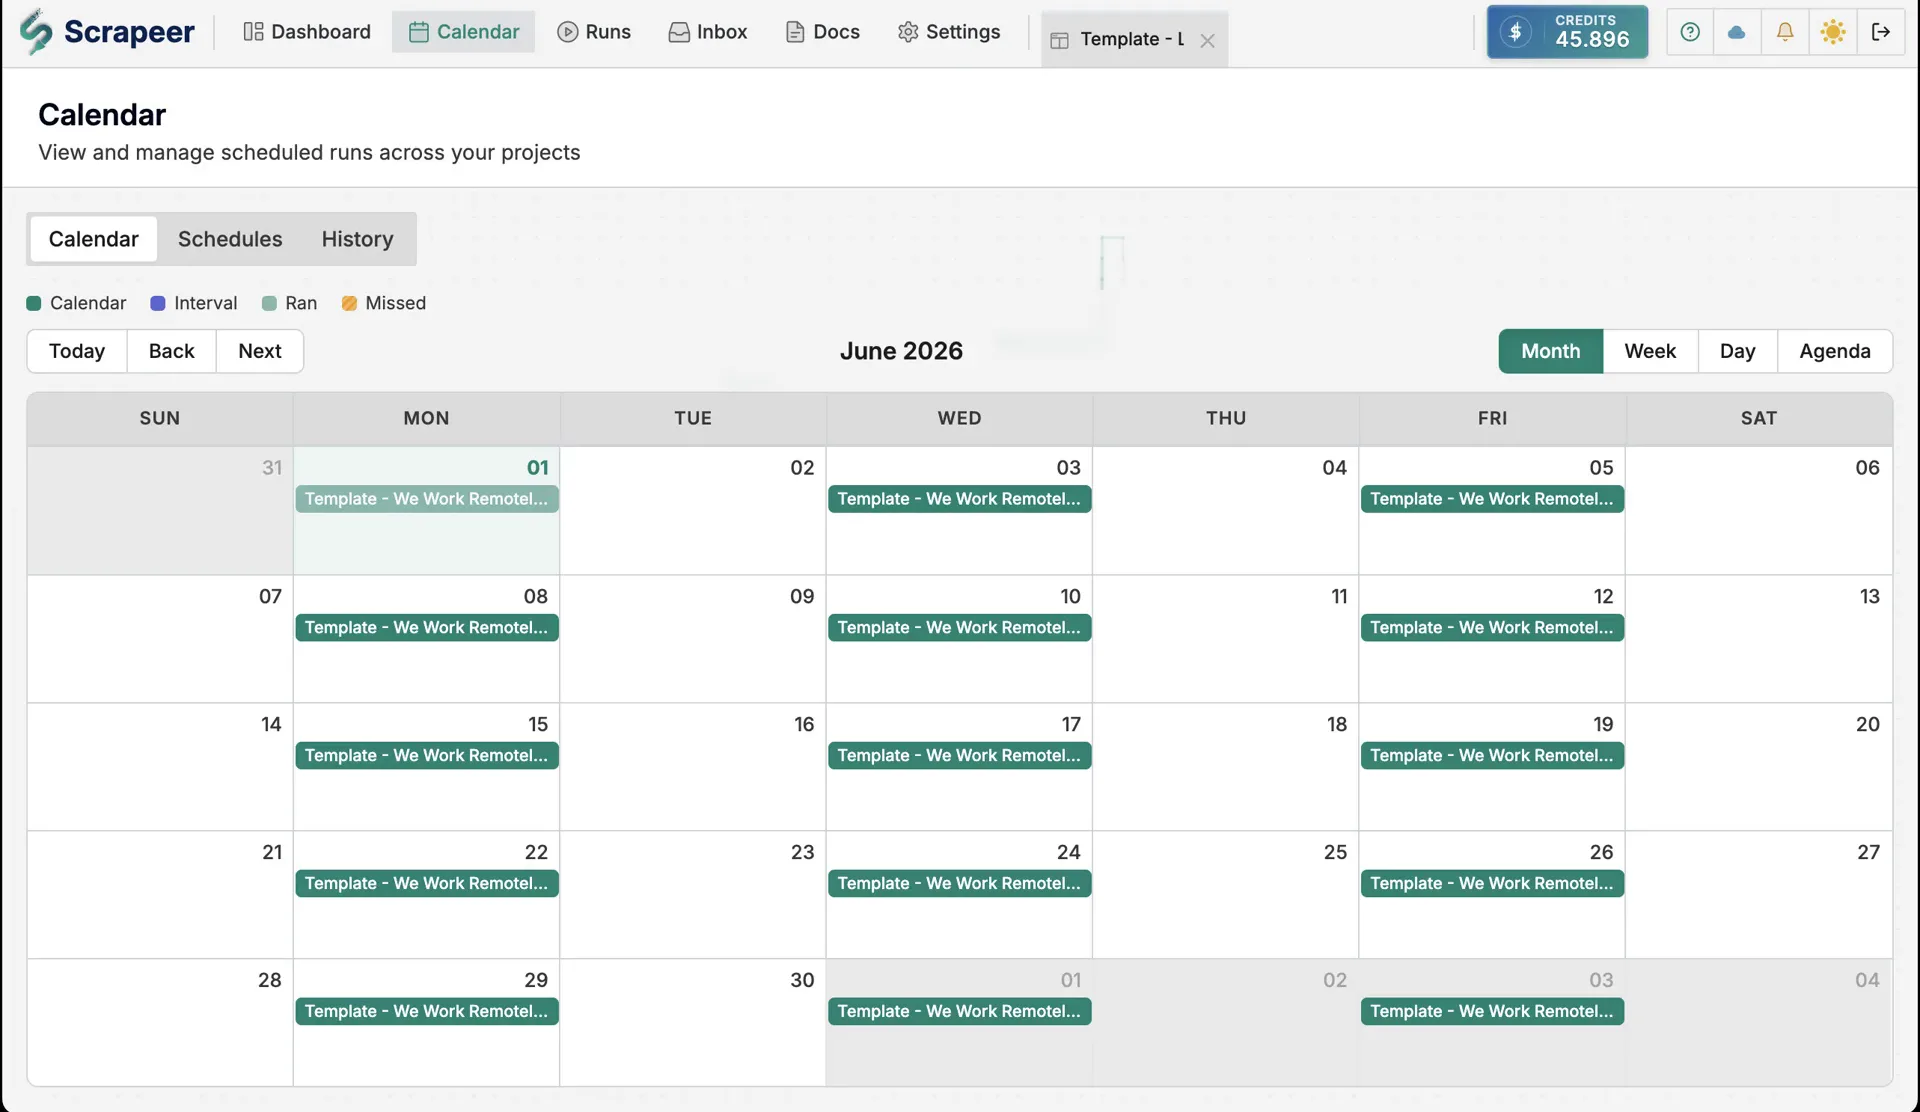Click the date number 09

point(802,596)
